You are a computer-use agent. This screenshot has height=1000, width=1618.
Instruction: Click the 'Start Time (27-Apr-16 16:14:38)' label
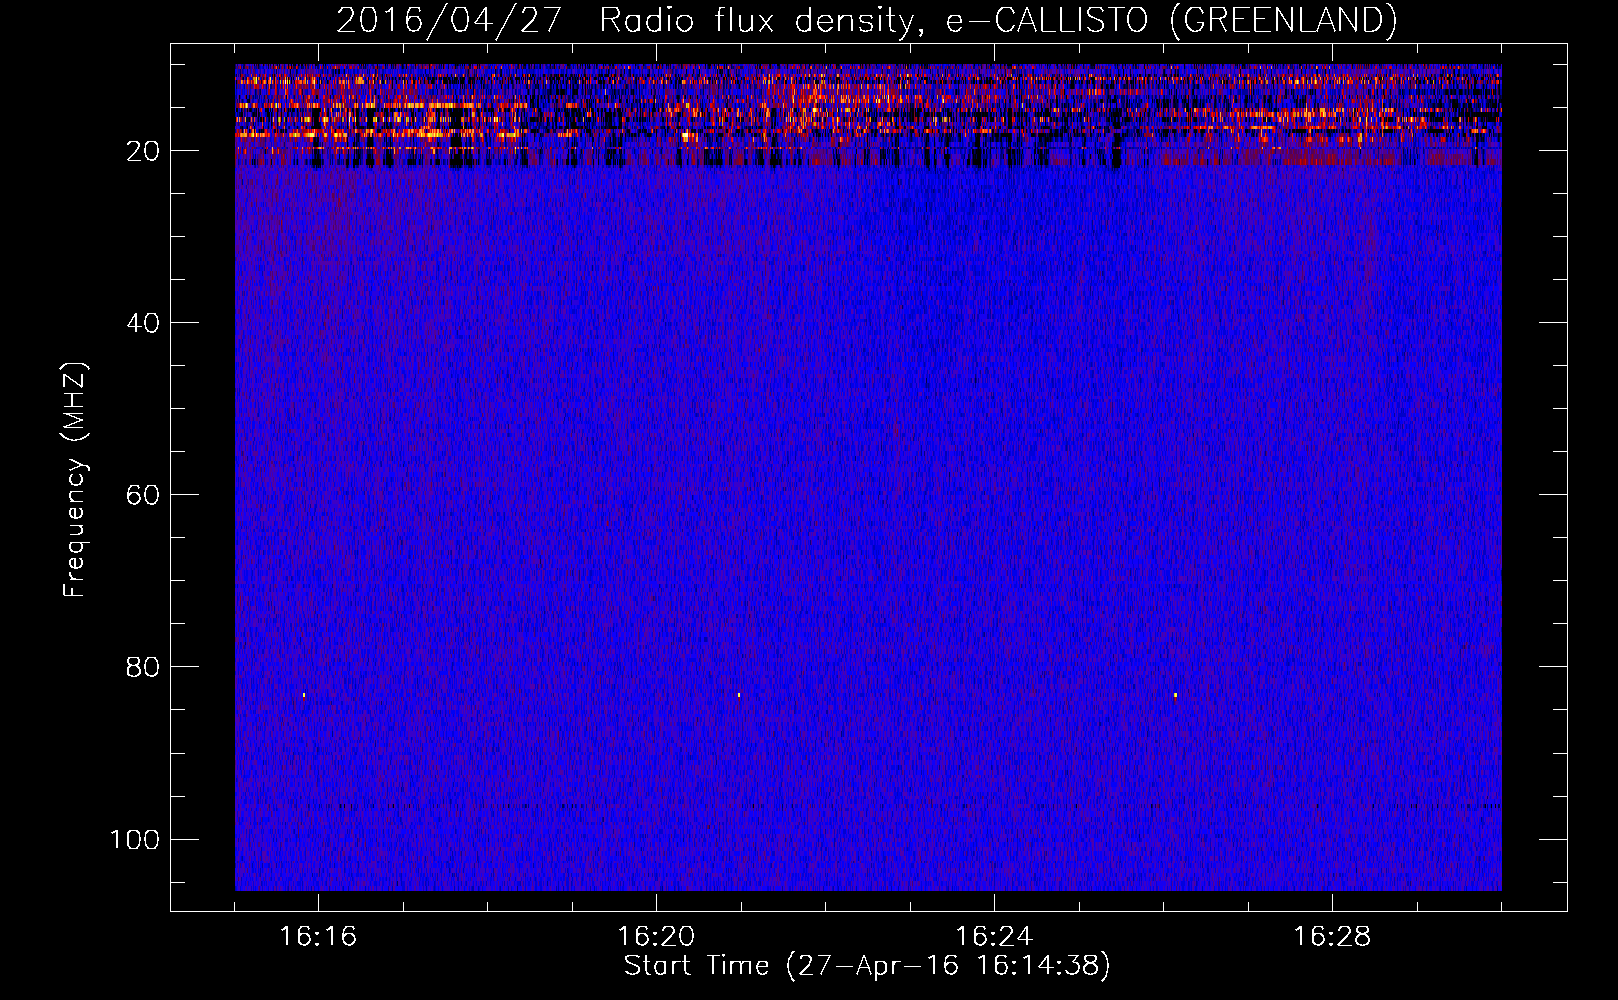(867, 966)
